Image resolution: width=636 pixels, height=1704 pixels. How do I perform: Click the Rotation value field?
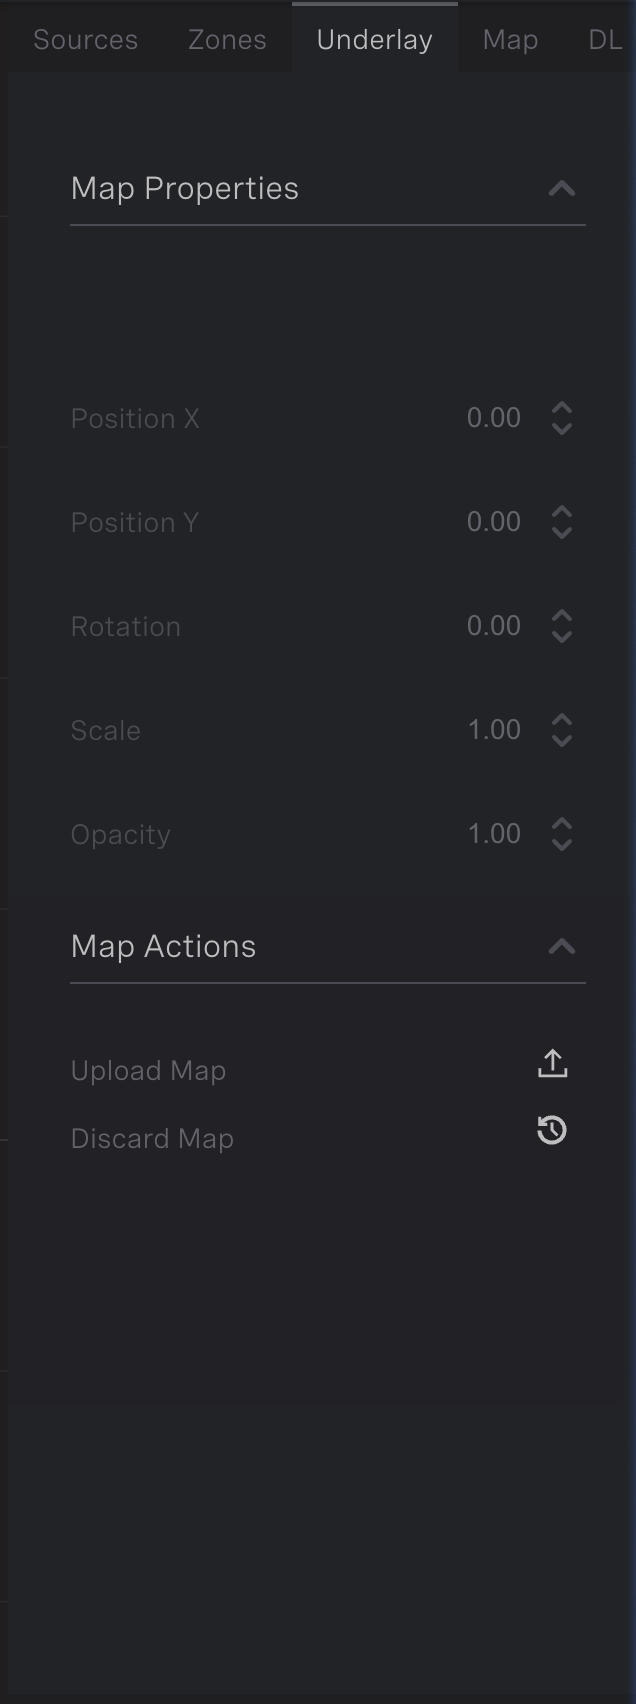(494, 626)
